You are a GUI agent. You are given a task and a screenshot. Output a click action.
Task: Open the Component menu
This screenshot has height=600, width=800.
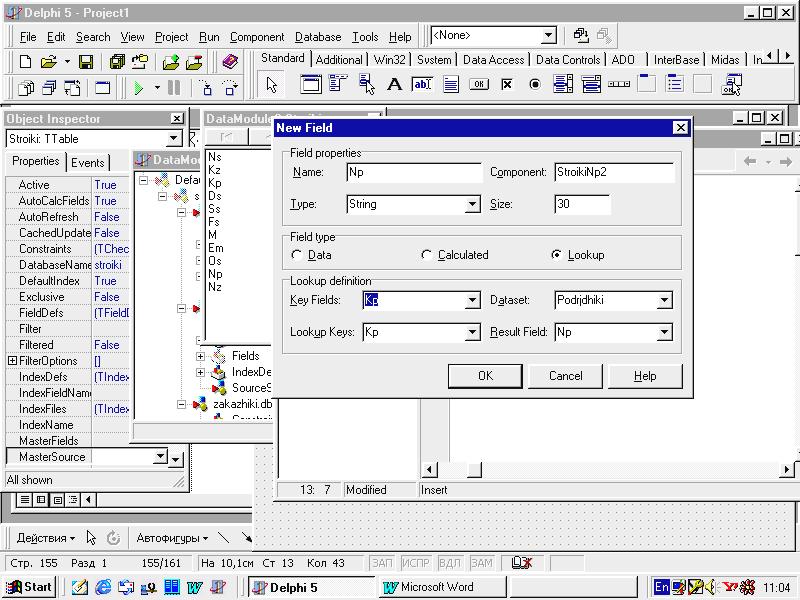click(x=257, y=37)
